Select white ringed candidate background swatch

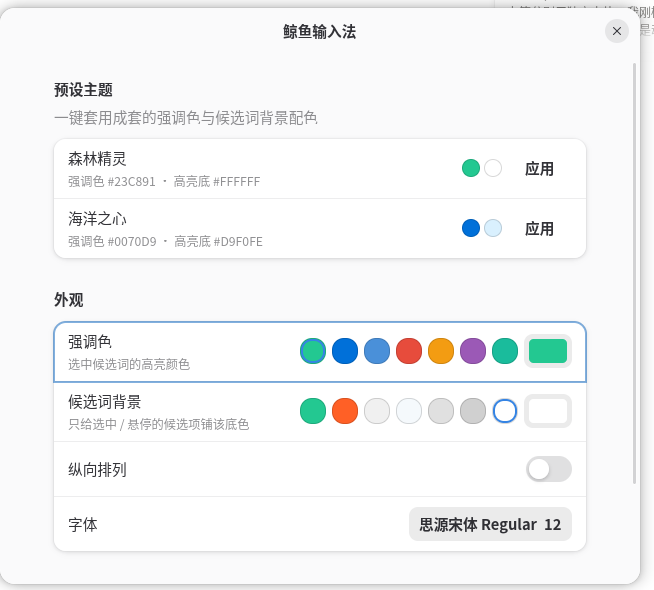(505, 411)
